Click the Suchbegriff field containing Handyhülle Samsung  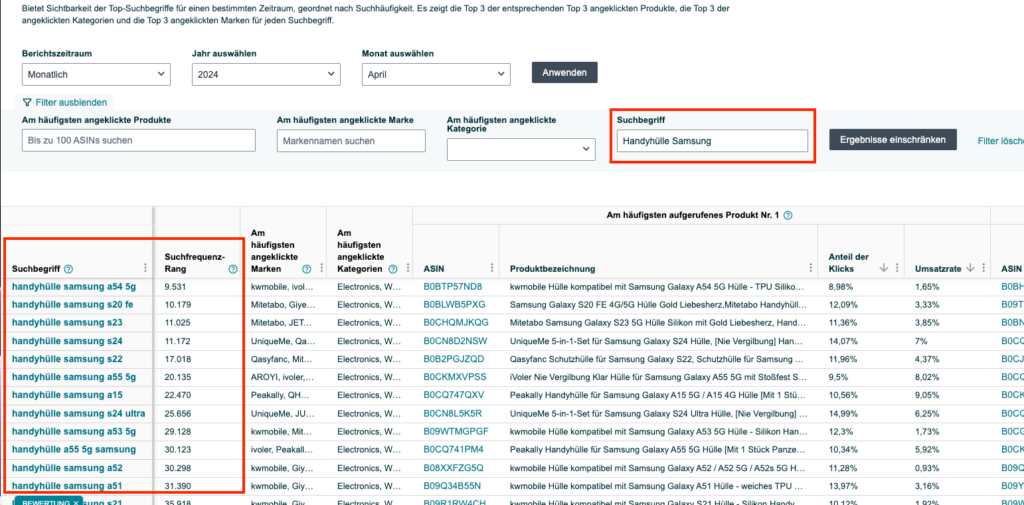pyautogui.click(x=712, y=140)
